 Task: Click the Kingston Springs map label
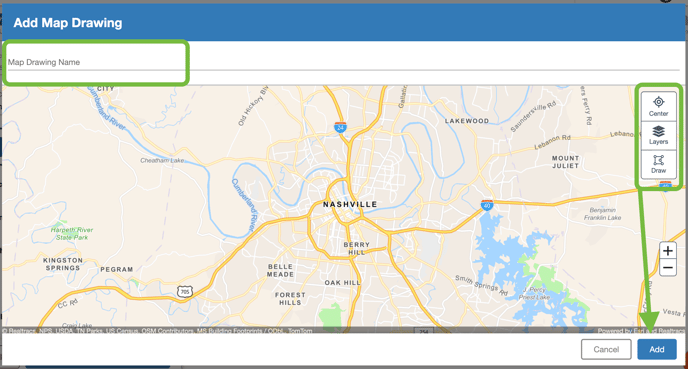63,264
